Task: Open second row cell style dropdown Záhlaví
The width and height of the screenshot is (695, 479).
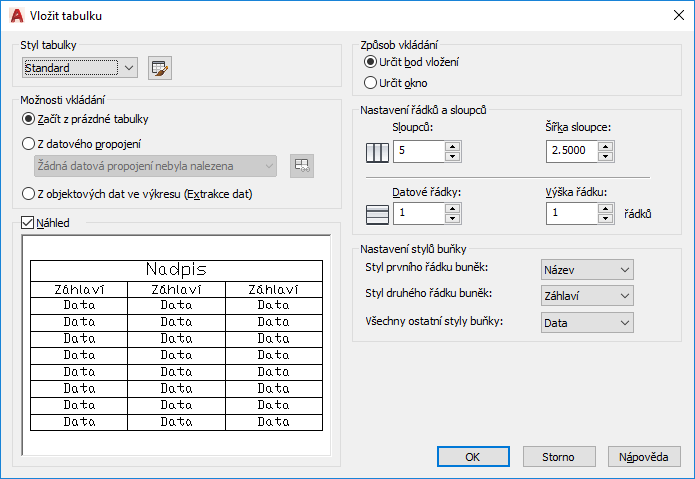Action: (587, 296)
